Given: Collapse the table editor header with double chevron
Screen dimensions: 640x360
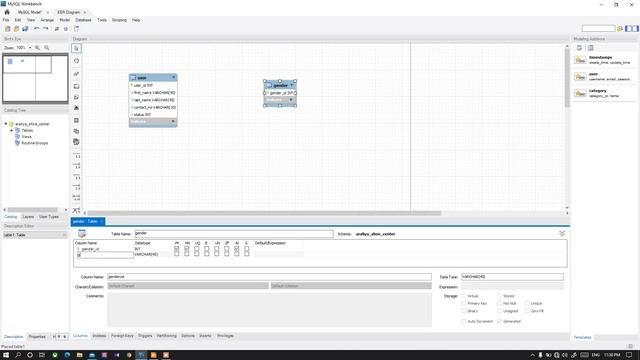Looking at the screenshot, I should (x=562, y=233).
